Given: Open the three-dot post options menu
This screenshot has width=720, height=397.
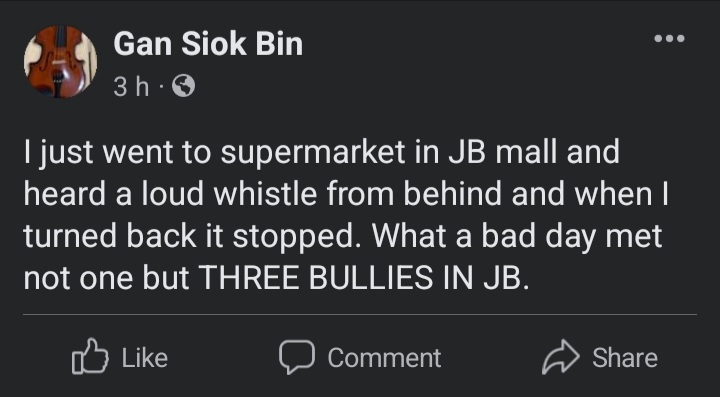Looking at the screenshot, I should pyautogui.click(x=669, y=39).
